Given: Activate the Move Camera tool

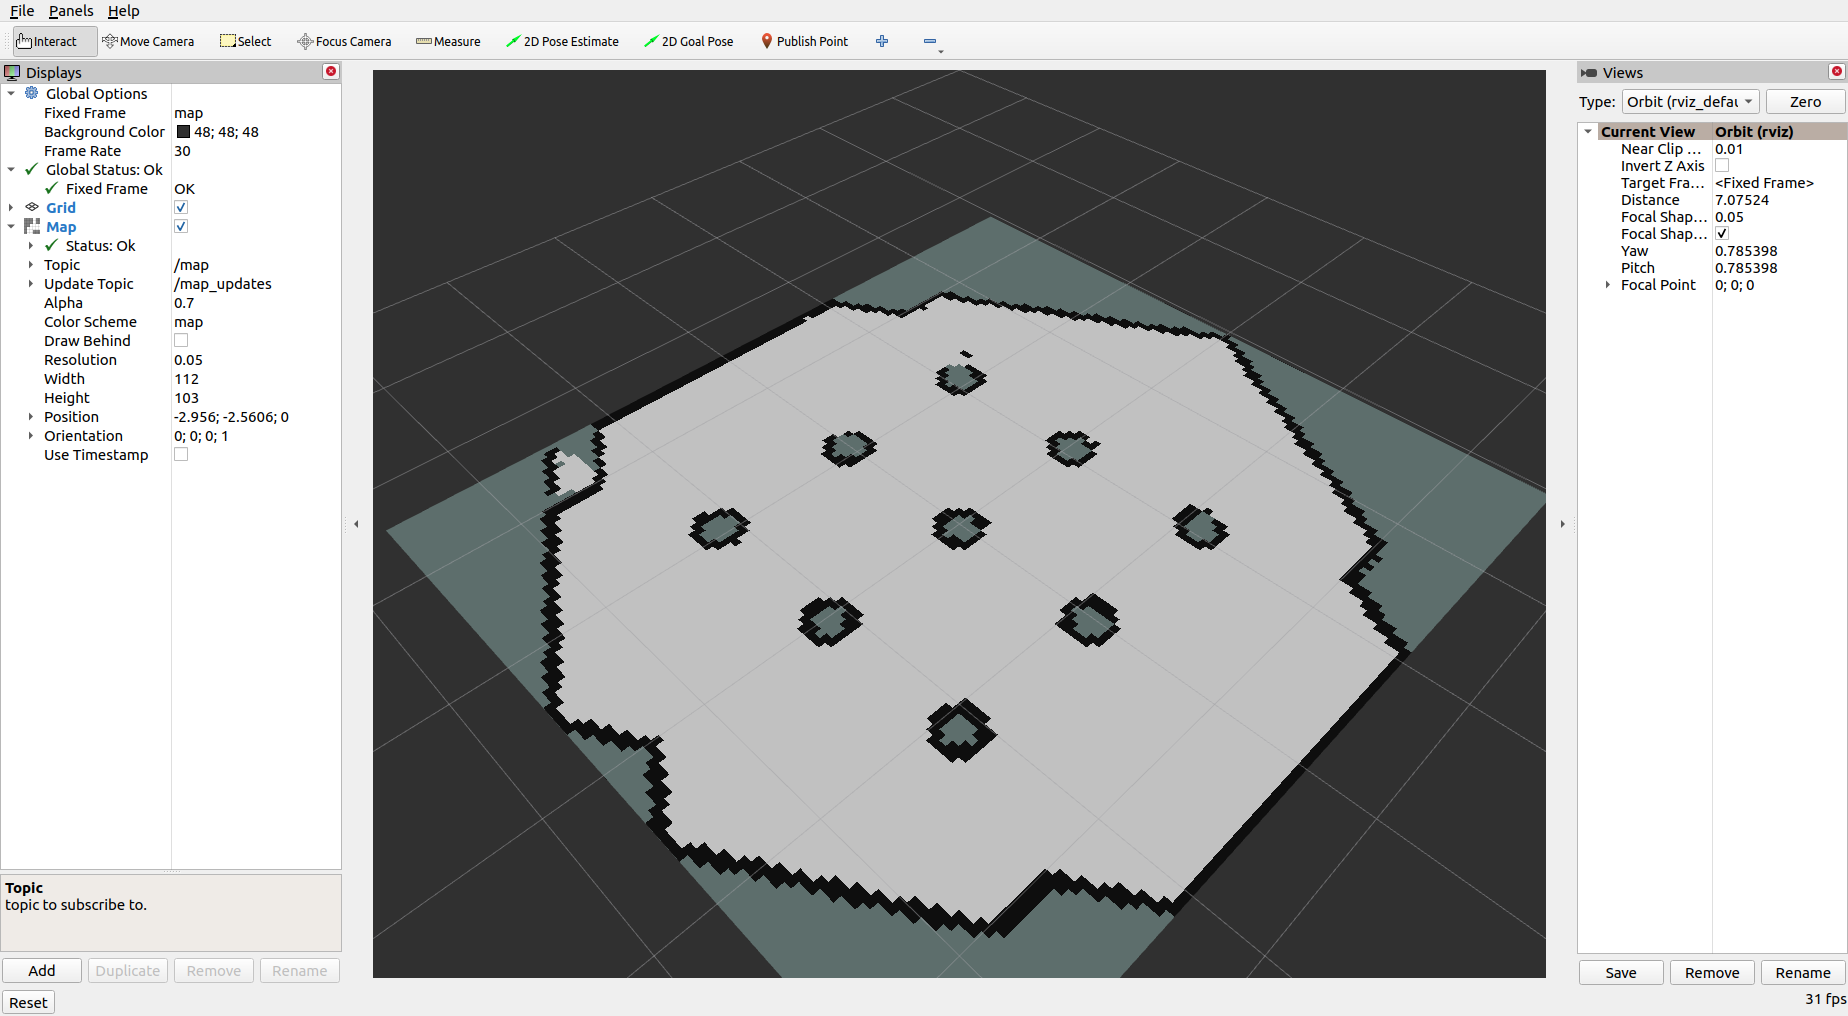Looking at the screenshot, I should [x=148, y=41].
